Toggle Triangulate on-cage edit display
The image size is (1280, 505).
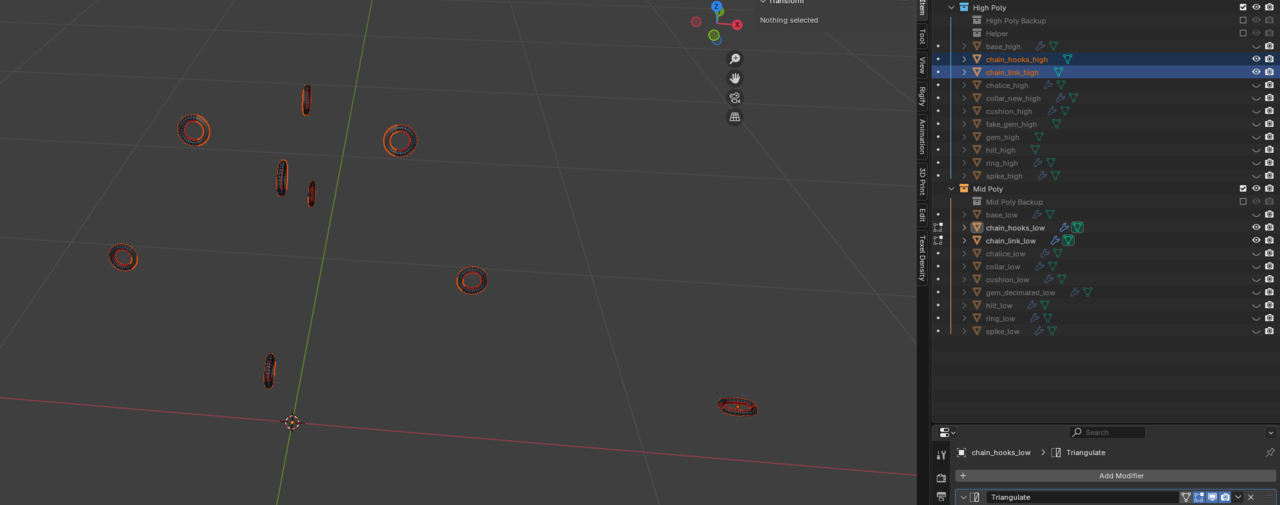(1186, 497)
